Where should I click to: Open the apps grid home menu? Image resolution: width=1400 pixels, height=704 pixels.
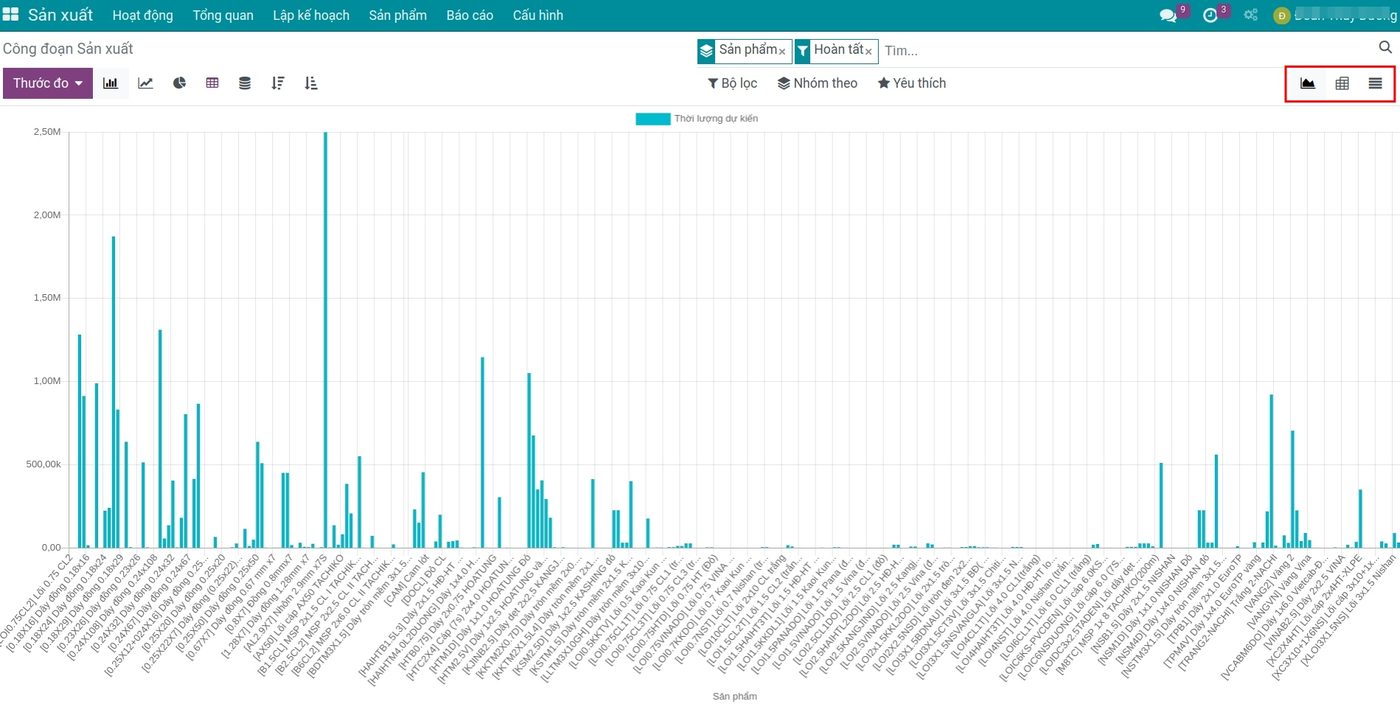[x=11, y=15]
